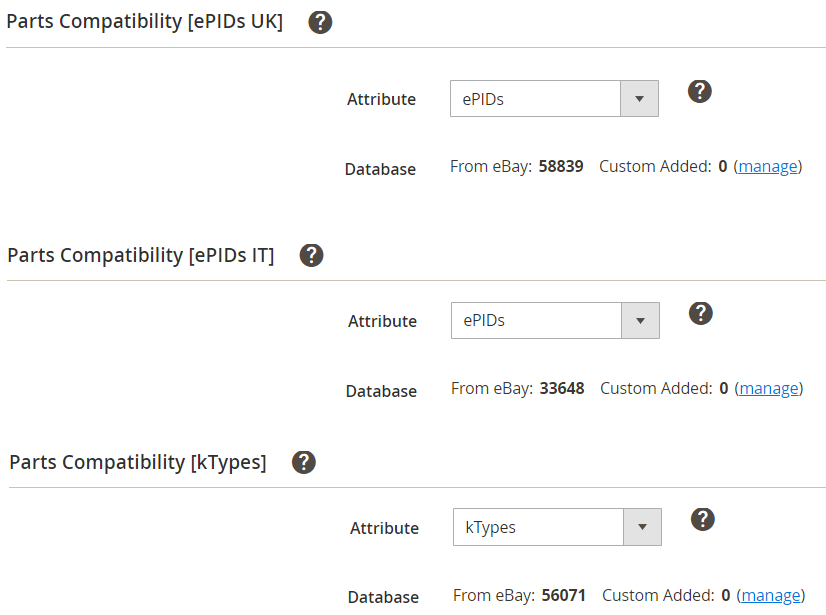The width and height of the screenshot is (826, 615).
Task: Click help icon next to kTypes attribute dropdown
Action: point(703,519)
